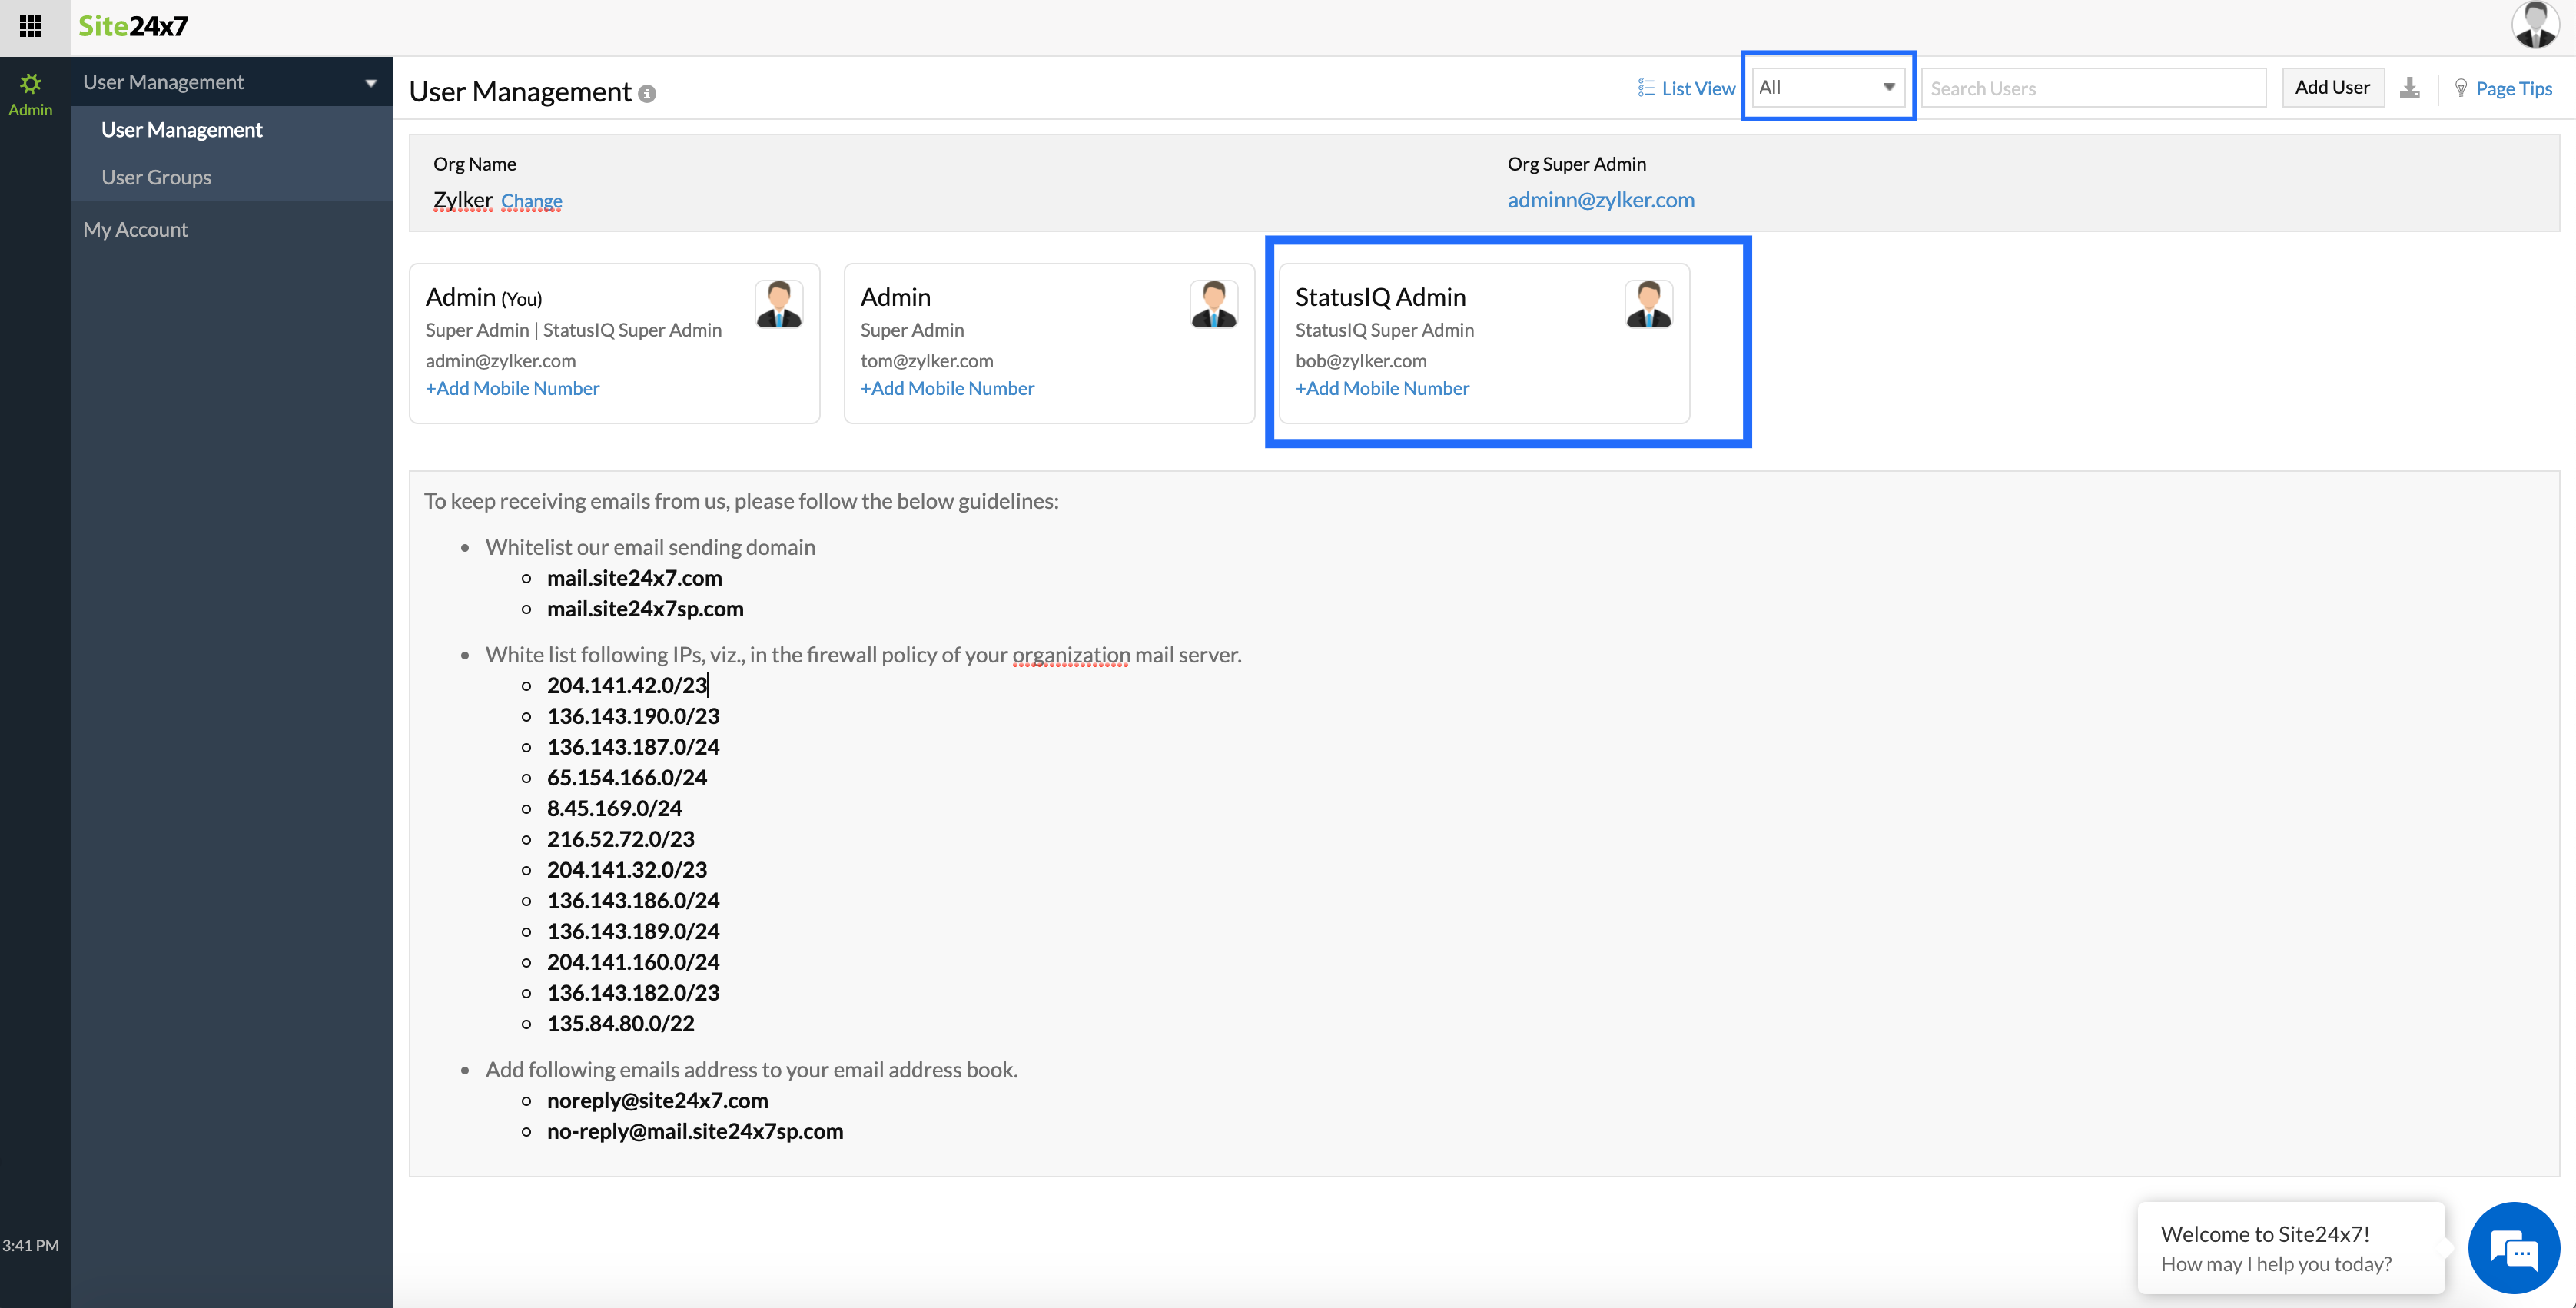Click Change link next to Zylker
The height and width of the screenshot is (1308, 2576).
531,201
